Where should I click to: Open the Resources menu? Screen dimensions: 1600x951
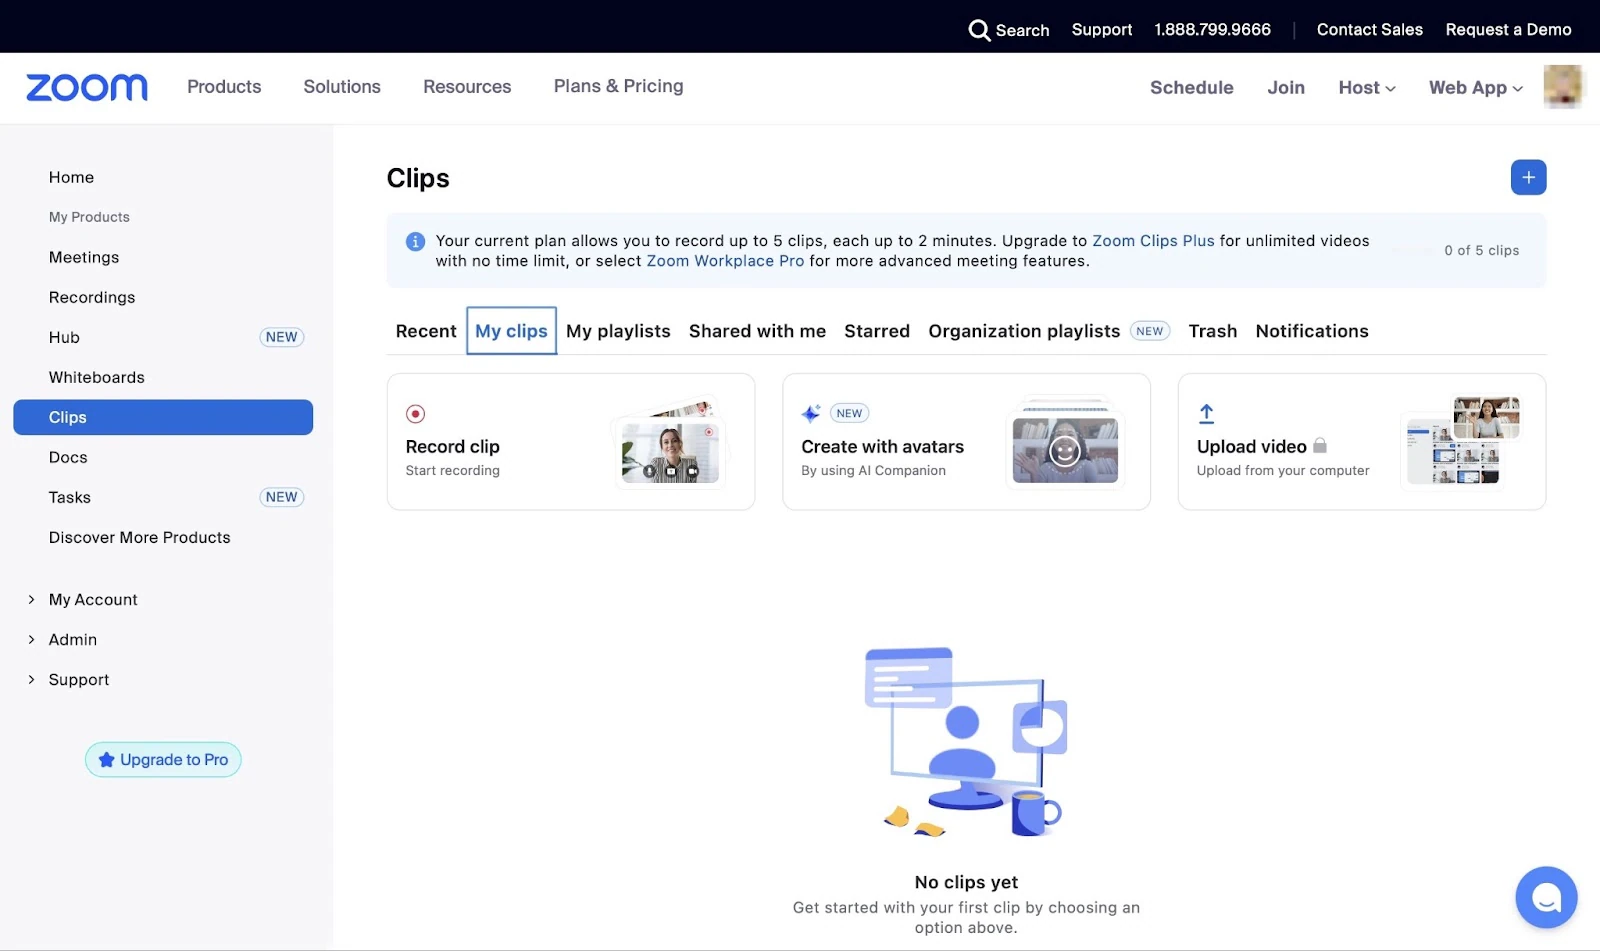pos(467,87)
